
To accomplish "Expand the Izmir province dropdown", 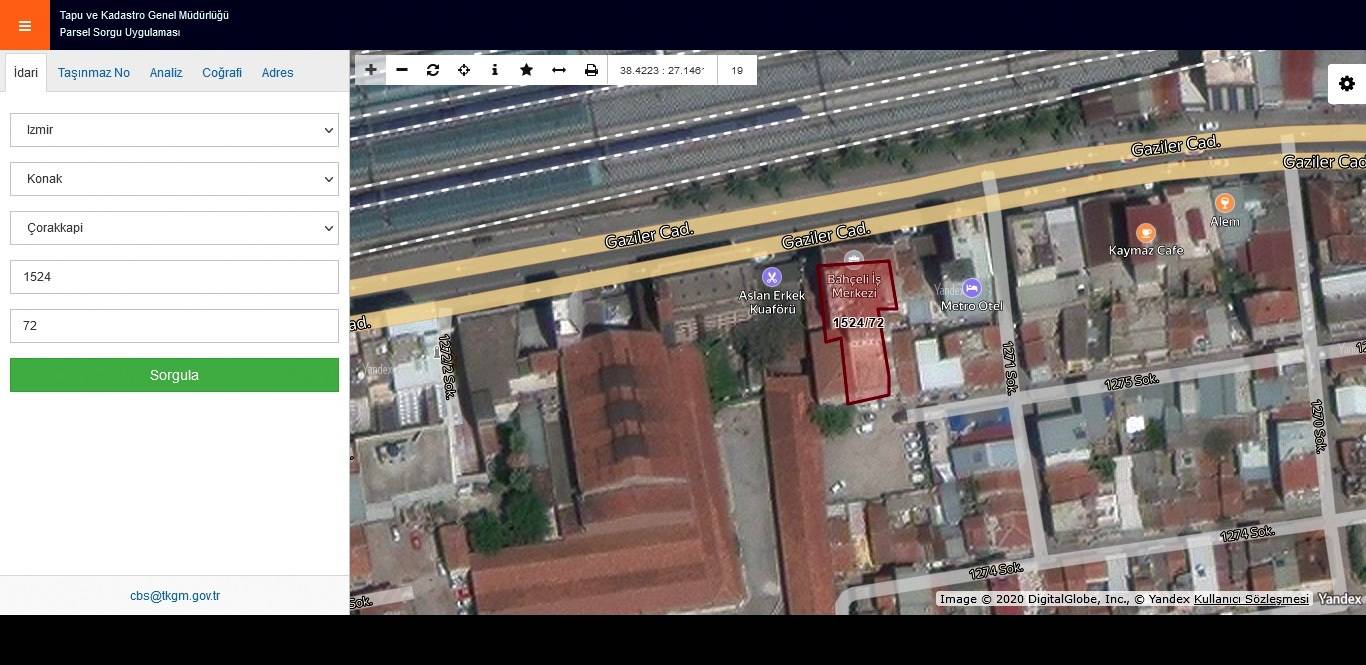I will 174,130.
